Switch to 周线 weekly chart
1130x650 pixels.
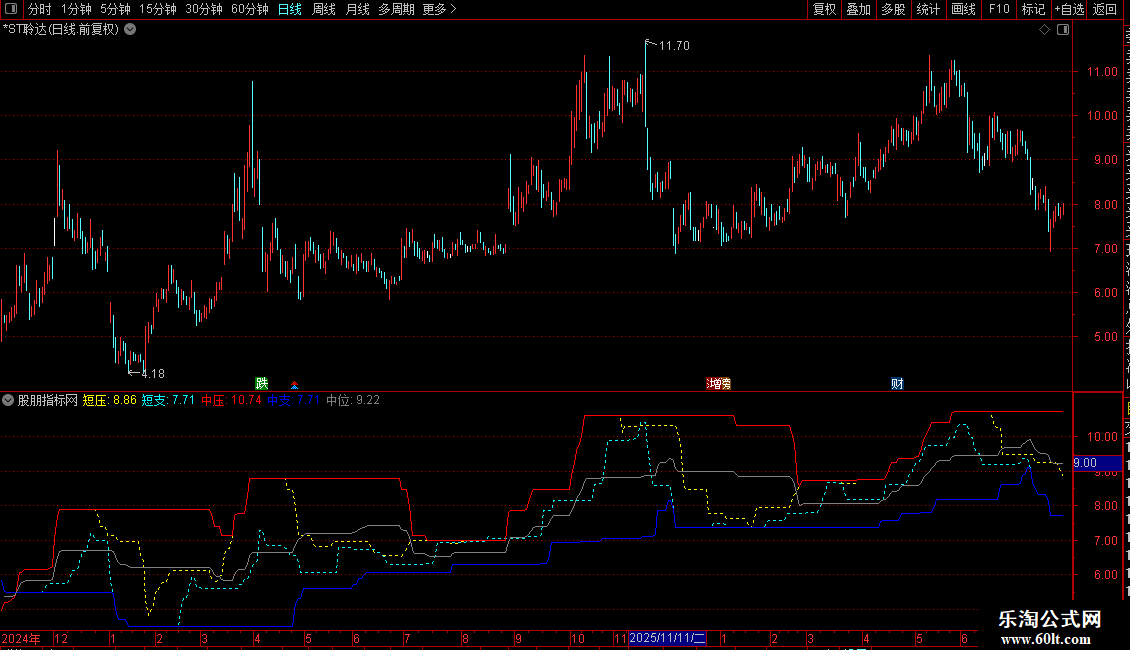(324, 9)
